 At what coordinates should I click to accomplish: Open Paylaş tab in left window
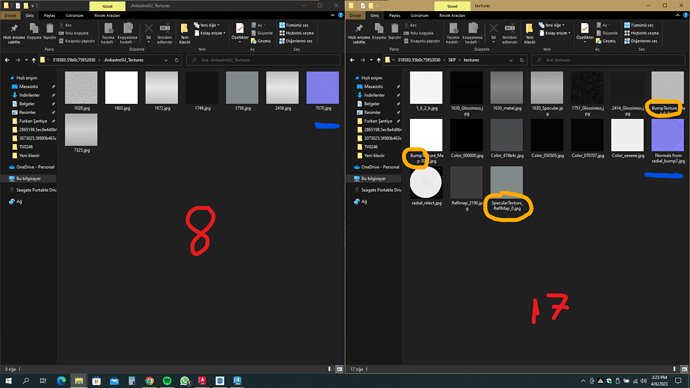coord(49,15)
